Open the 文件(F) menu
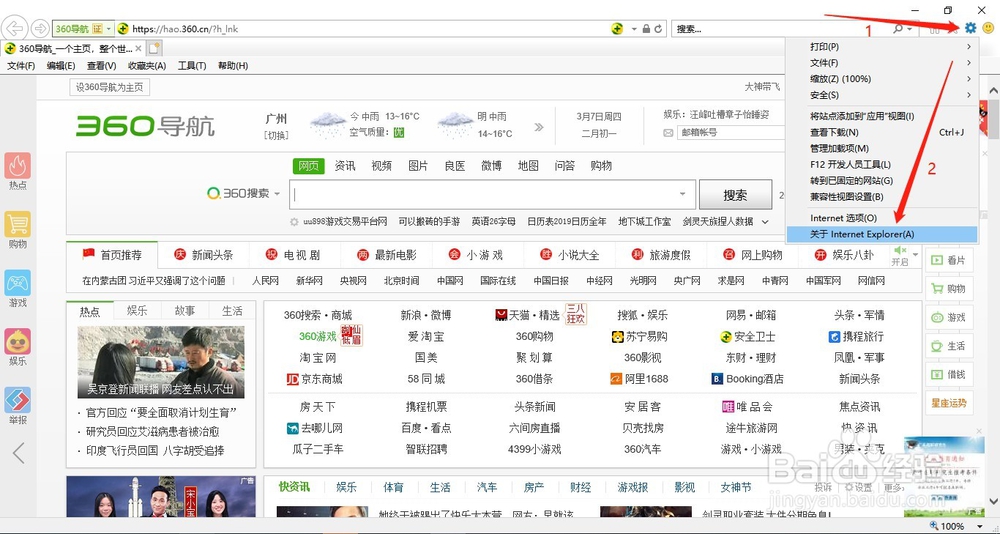Viewport: 1000px width, 534px height. click(x=21, y=66)
